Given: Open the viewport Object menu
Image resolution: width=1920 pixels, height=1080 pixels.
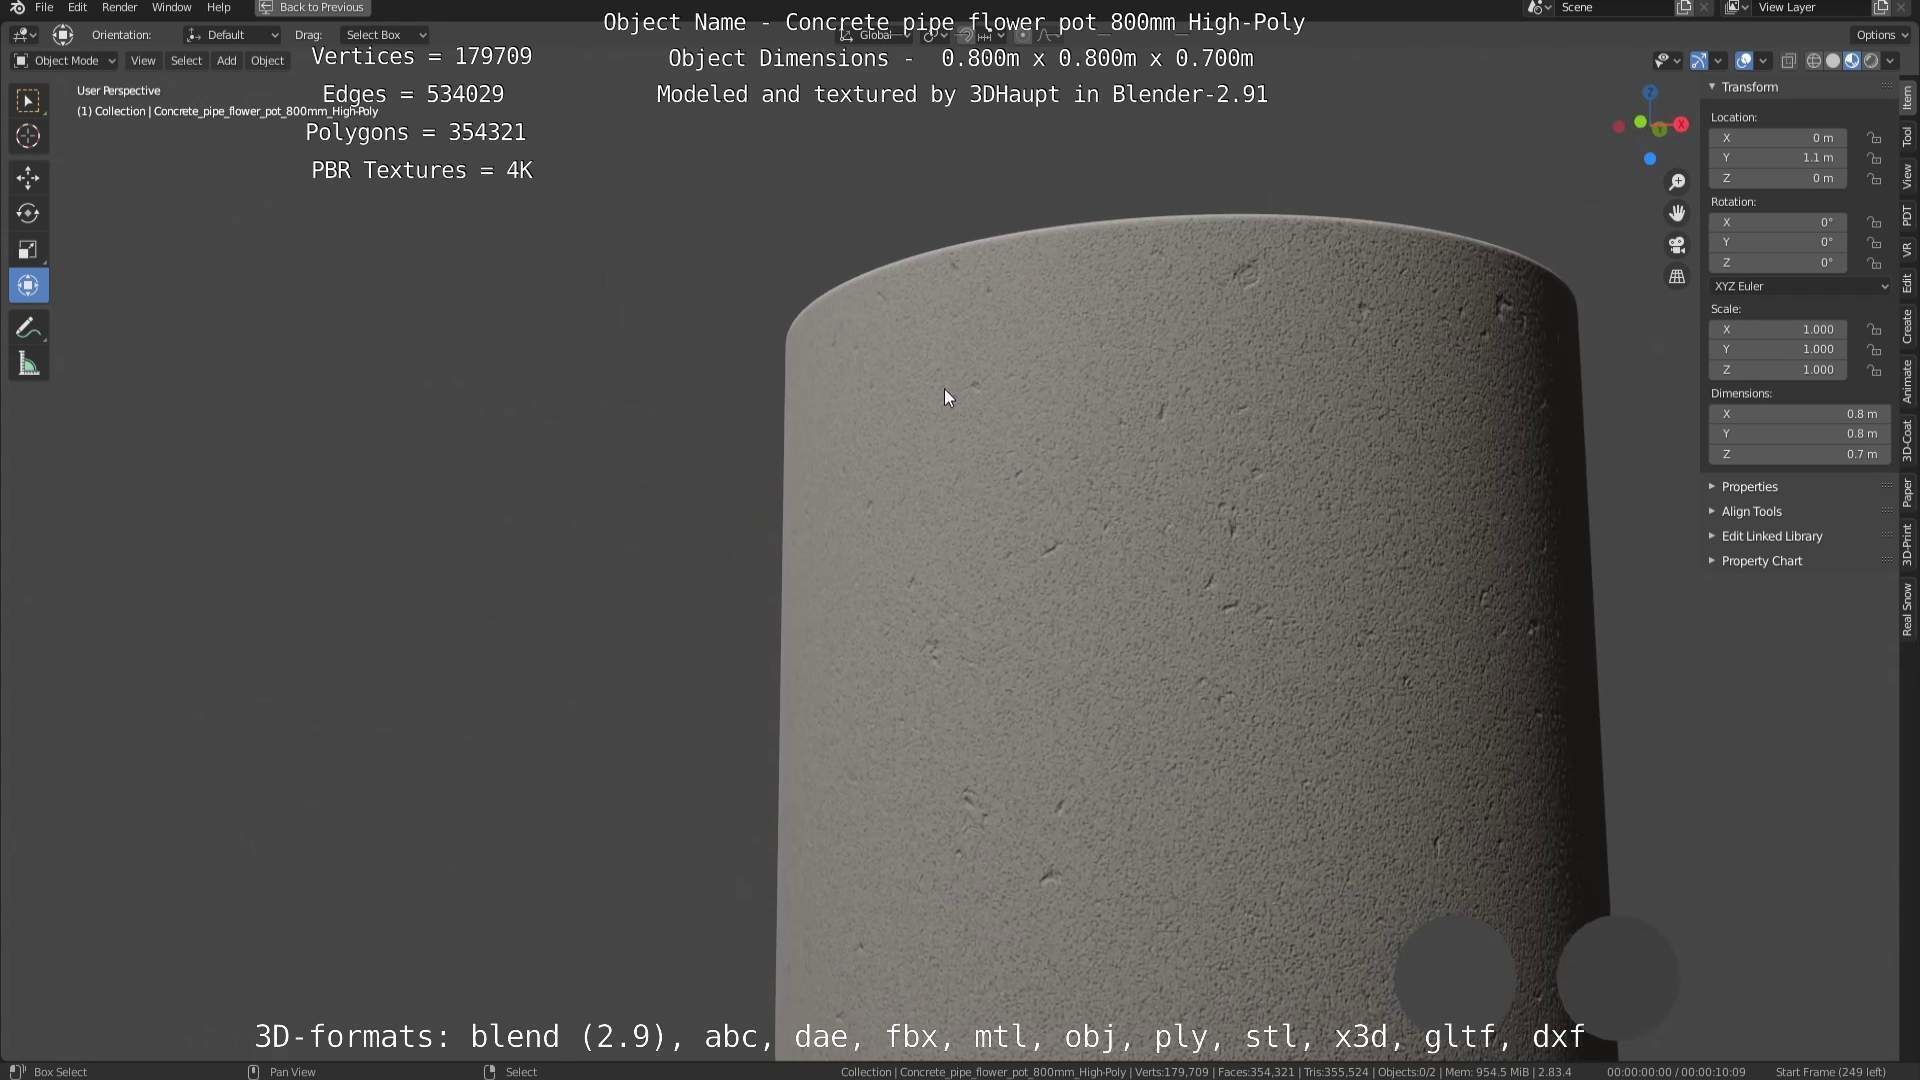Looking at the screenshot, I should click(267, 61).
